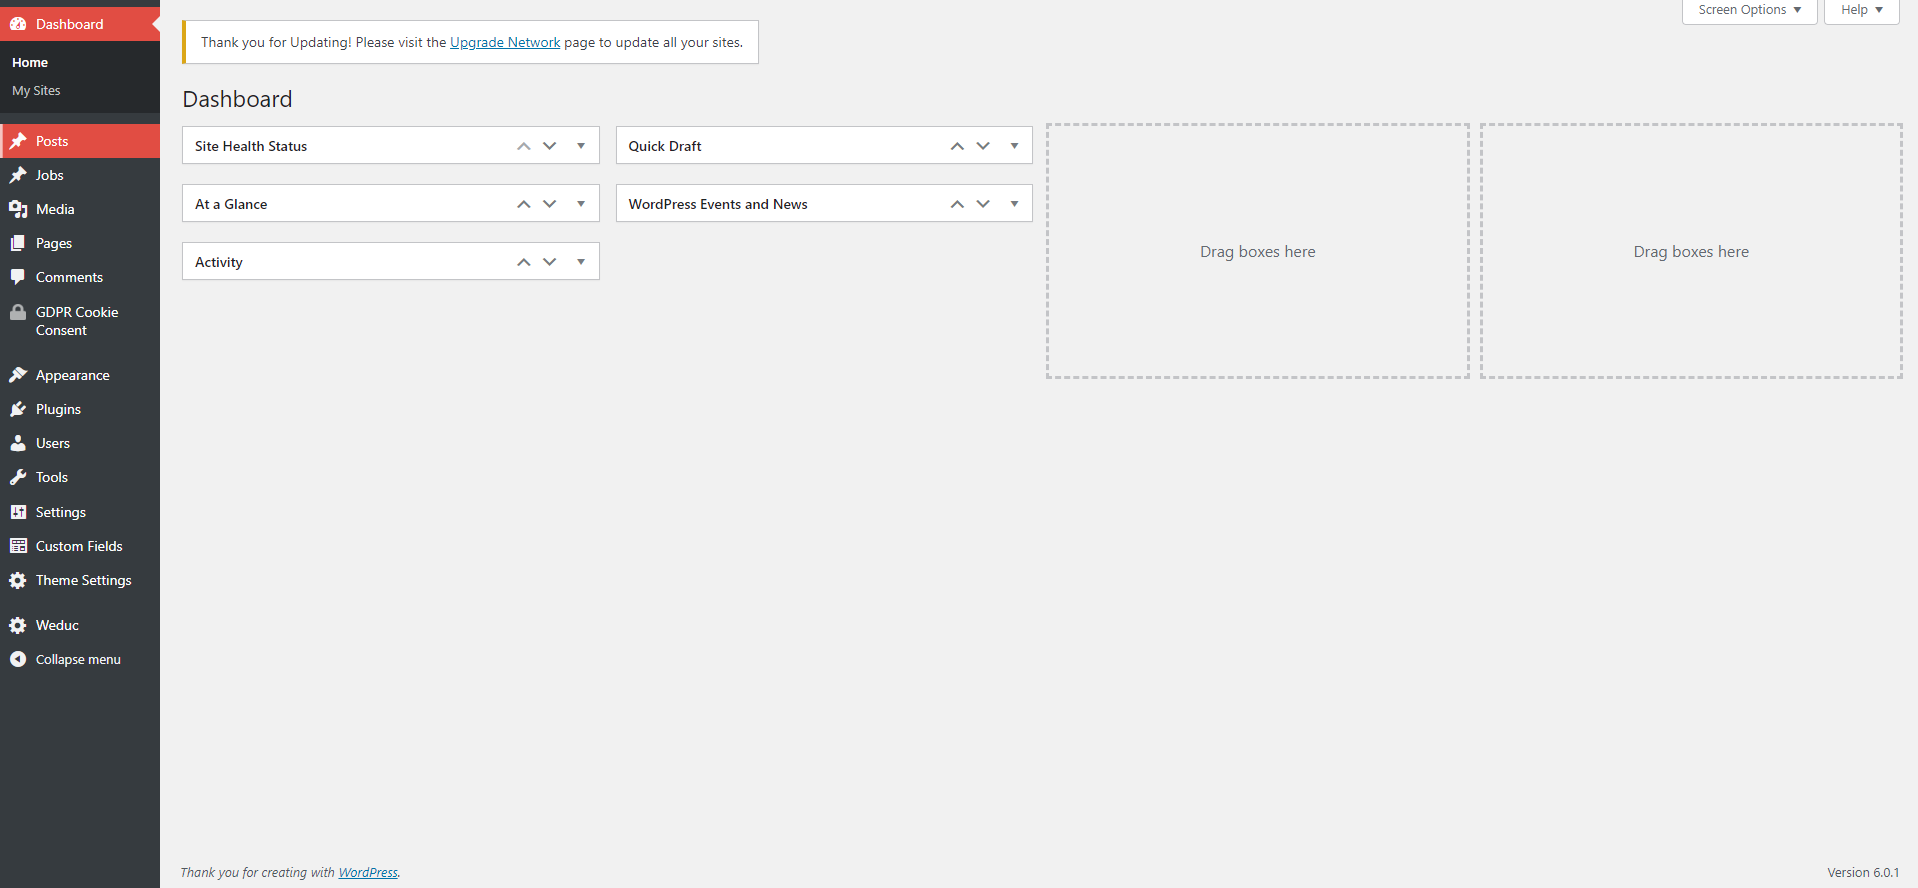Toggle the Quick Draft panel open
Viewport: 1918px width, 888px height.
coord(1014,146)
